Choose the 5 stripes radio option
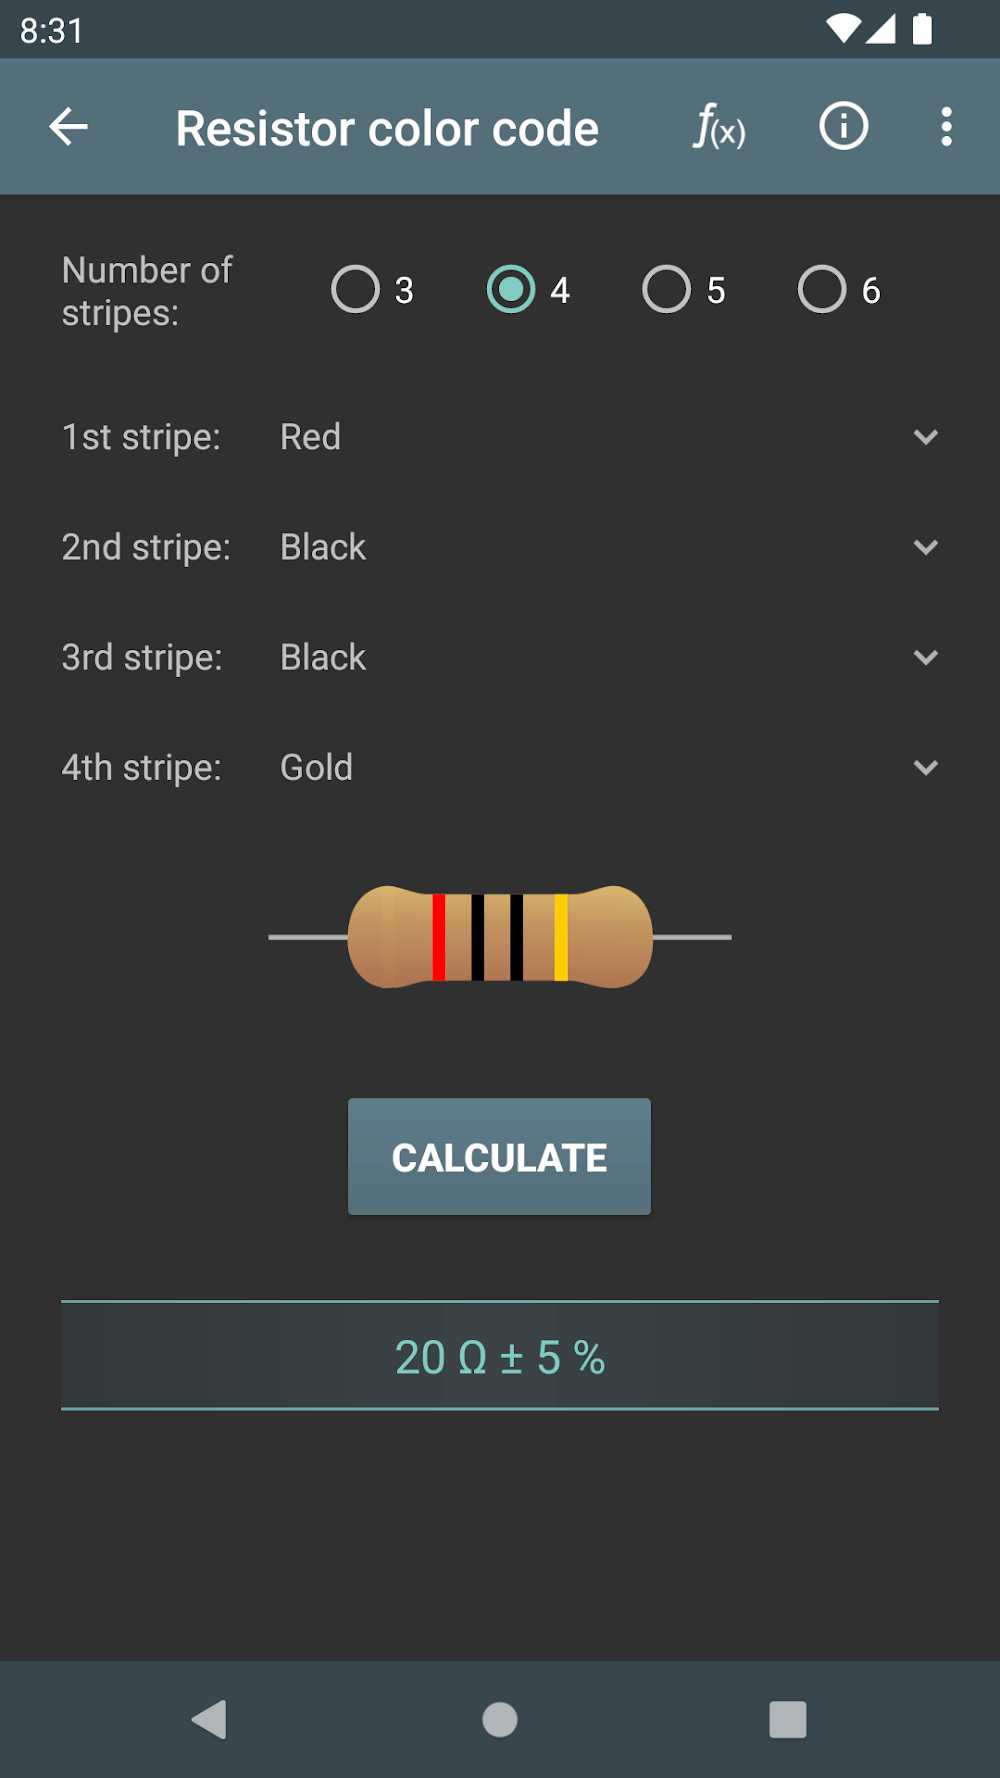Viewport: 1000px width, 1778px height. [x=667, y=290]
